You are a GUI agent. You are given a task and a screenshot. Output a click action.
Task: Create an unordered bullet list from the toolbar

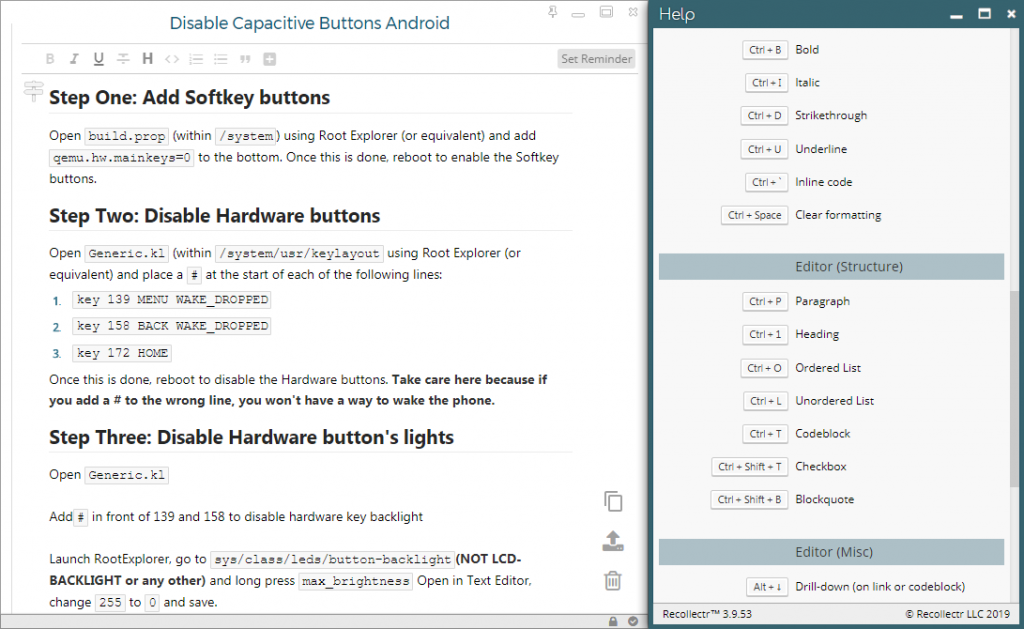221,59
